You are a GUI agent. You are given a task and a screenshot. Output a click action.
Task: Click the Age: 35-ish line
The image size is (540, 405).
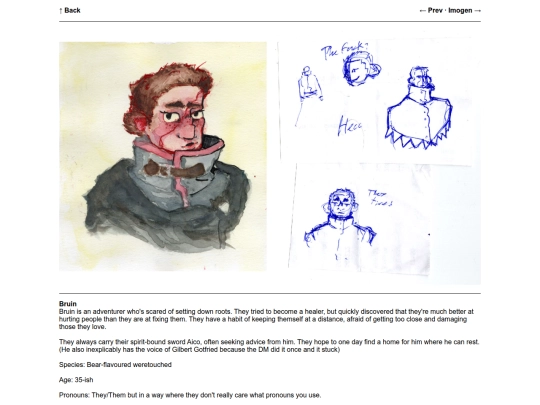[x=76, y=380]
